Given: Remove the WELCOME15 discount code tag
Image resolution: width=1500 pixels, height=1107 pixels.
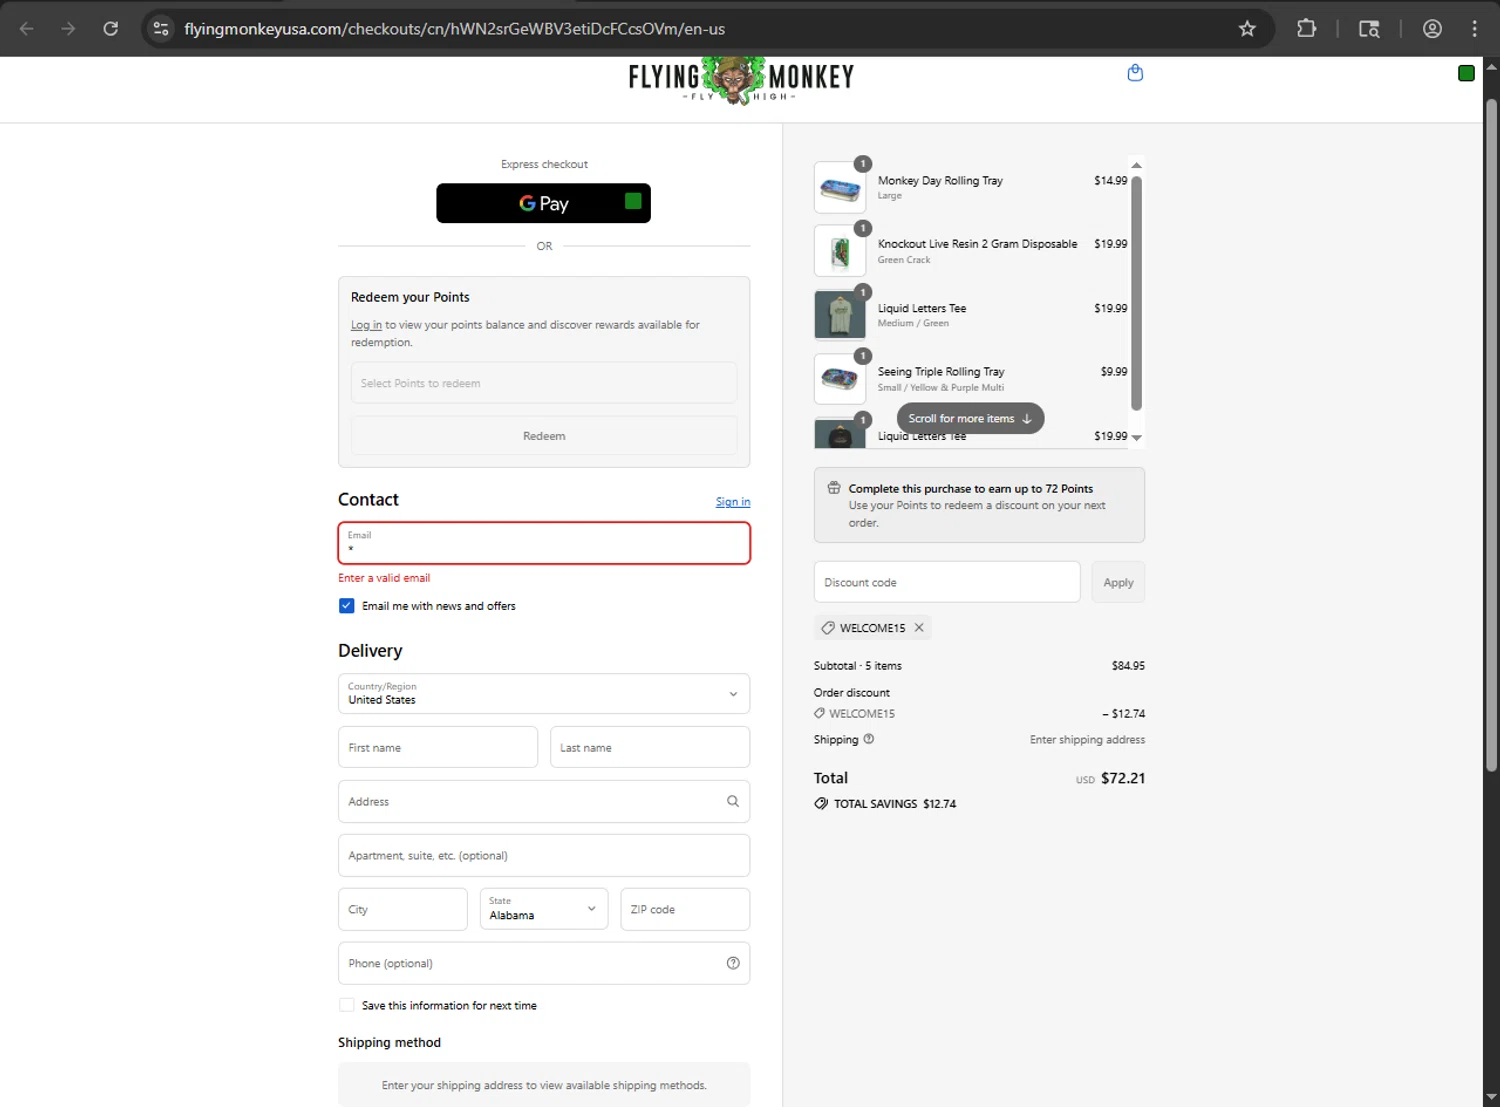Looking at the screenshot, I should pyautogui.click(x=919, y=627).
